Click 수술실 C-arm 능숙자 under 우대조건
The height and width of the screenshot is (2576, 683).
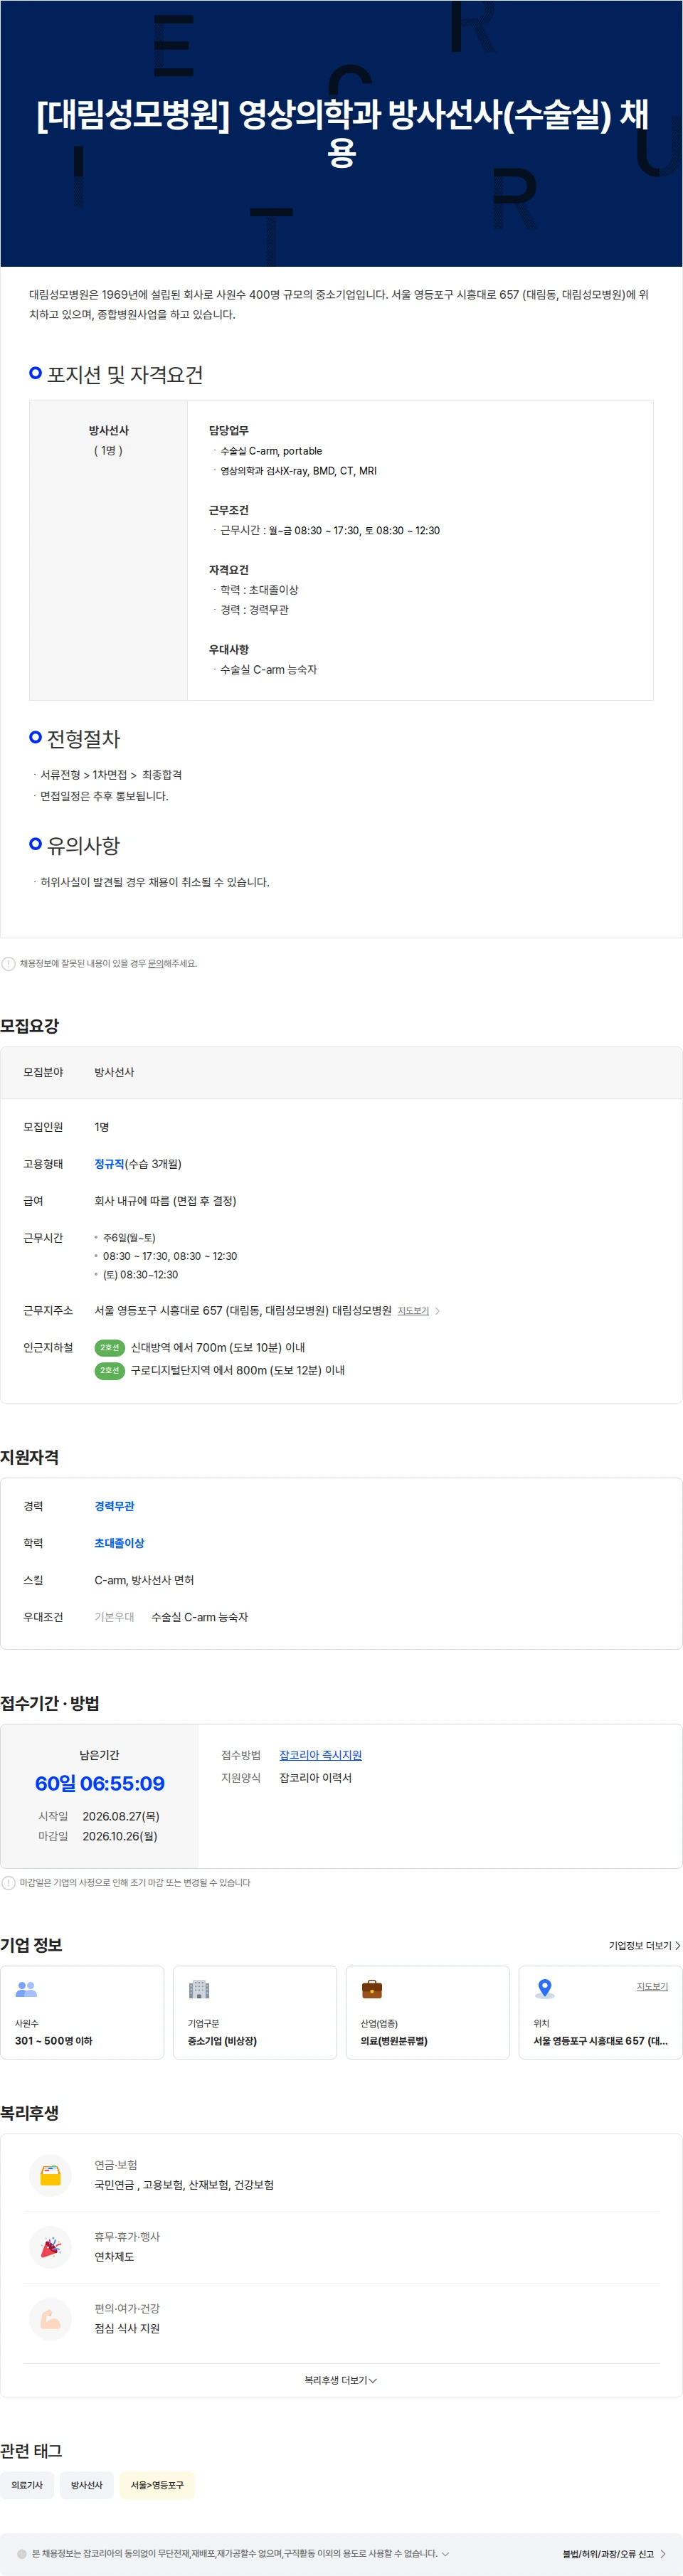(x=199, y=1616)
